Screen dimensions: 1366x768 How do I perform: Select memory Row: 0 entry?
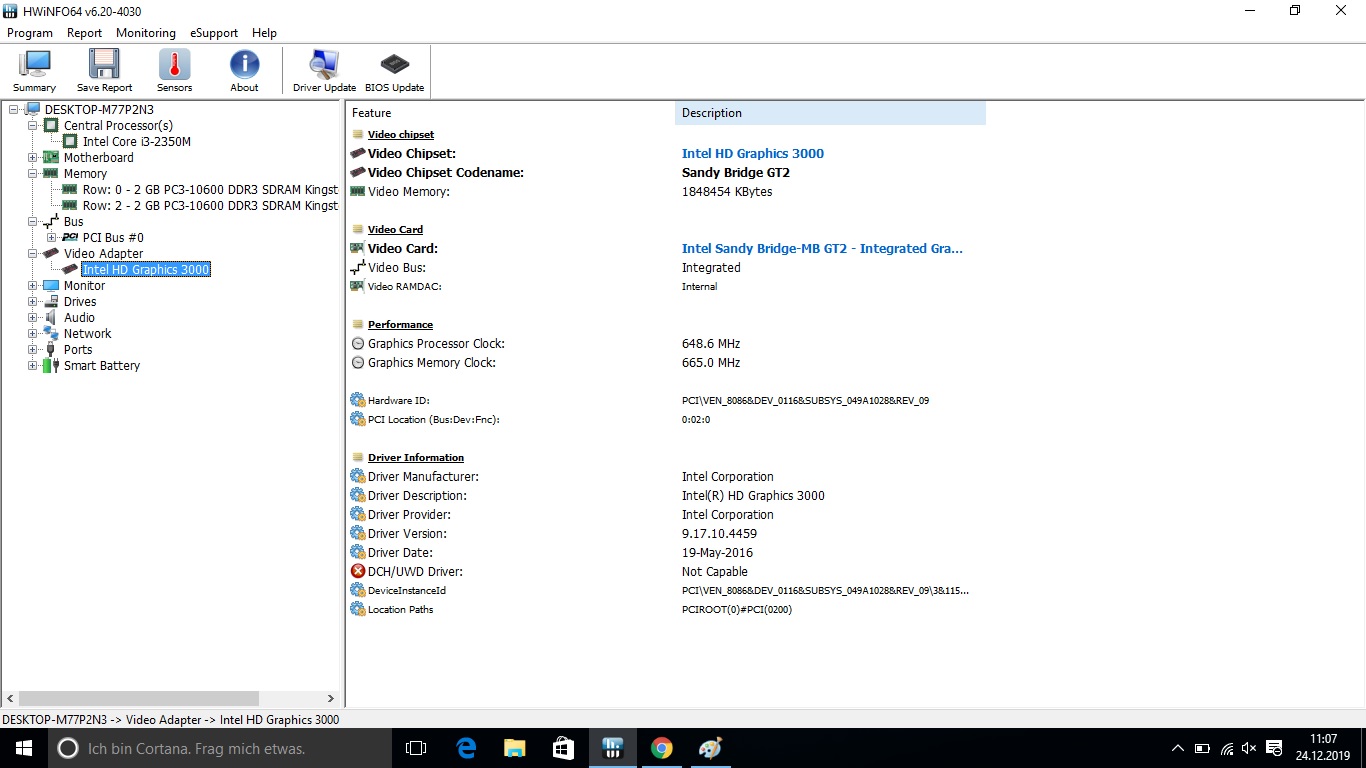[210, 190]
